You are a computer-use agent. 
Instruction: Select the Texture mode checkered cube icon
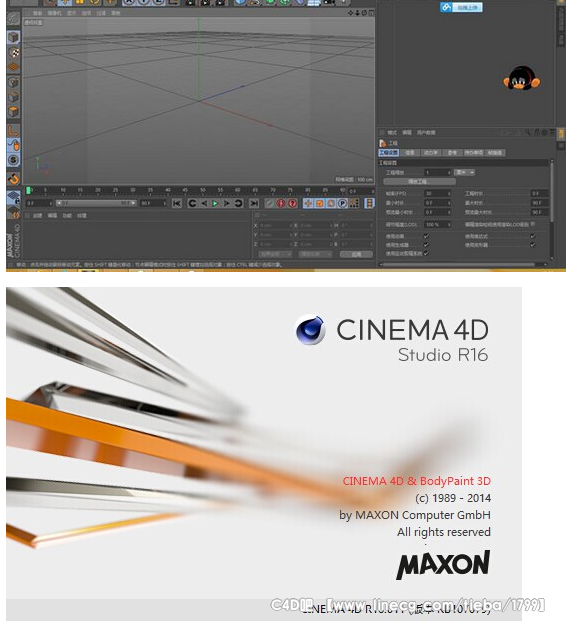(14, 53)
